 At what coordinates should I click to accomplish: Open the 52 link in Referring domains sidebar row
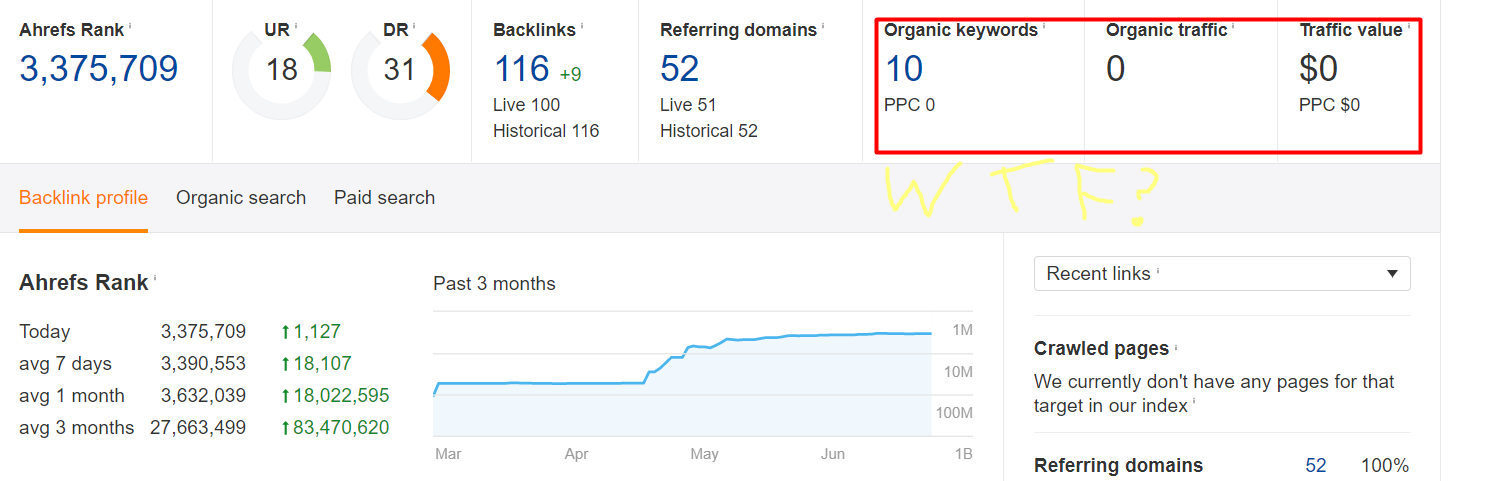1316,466
